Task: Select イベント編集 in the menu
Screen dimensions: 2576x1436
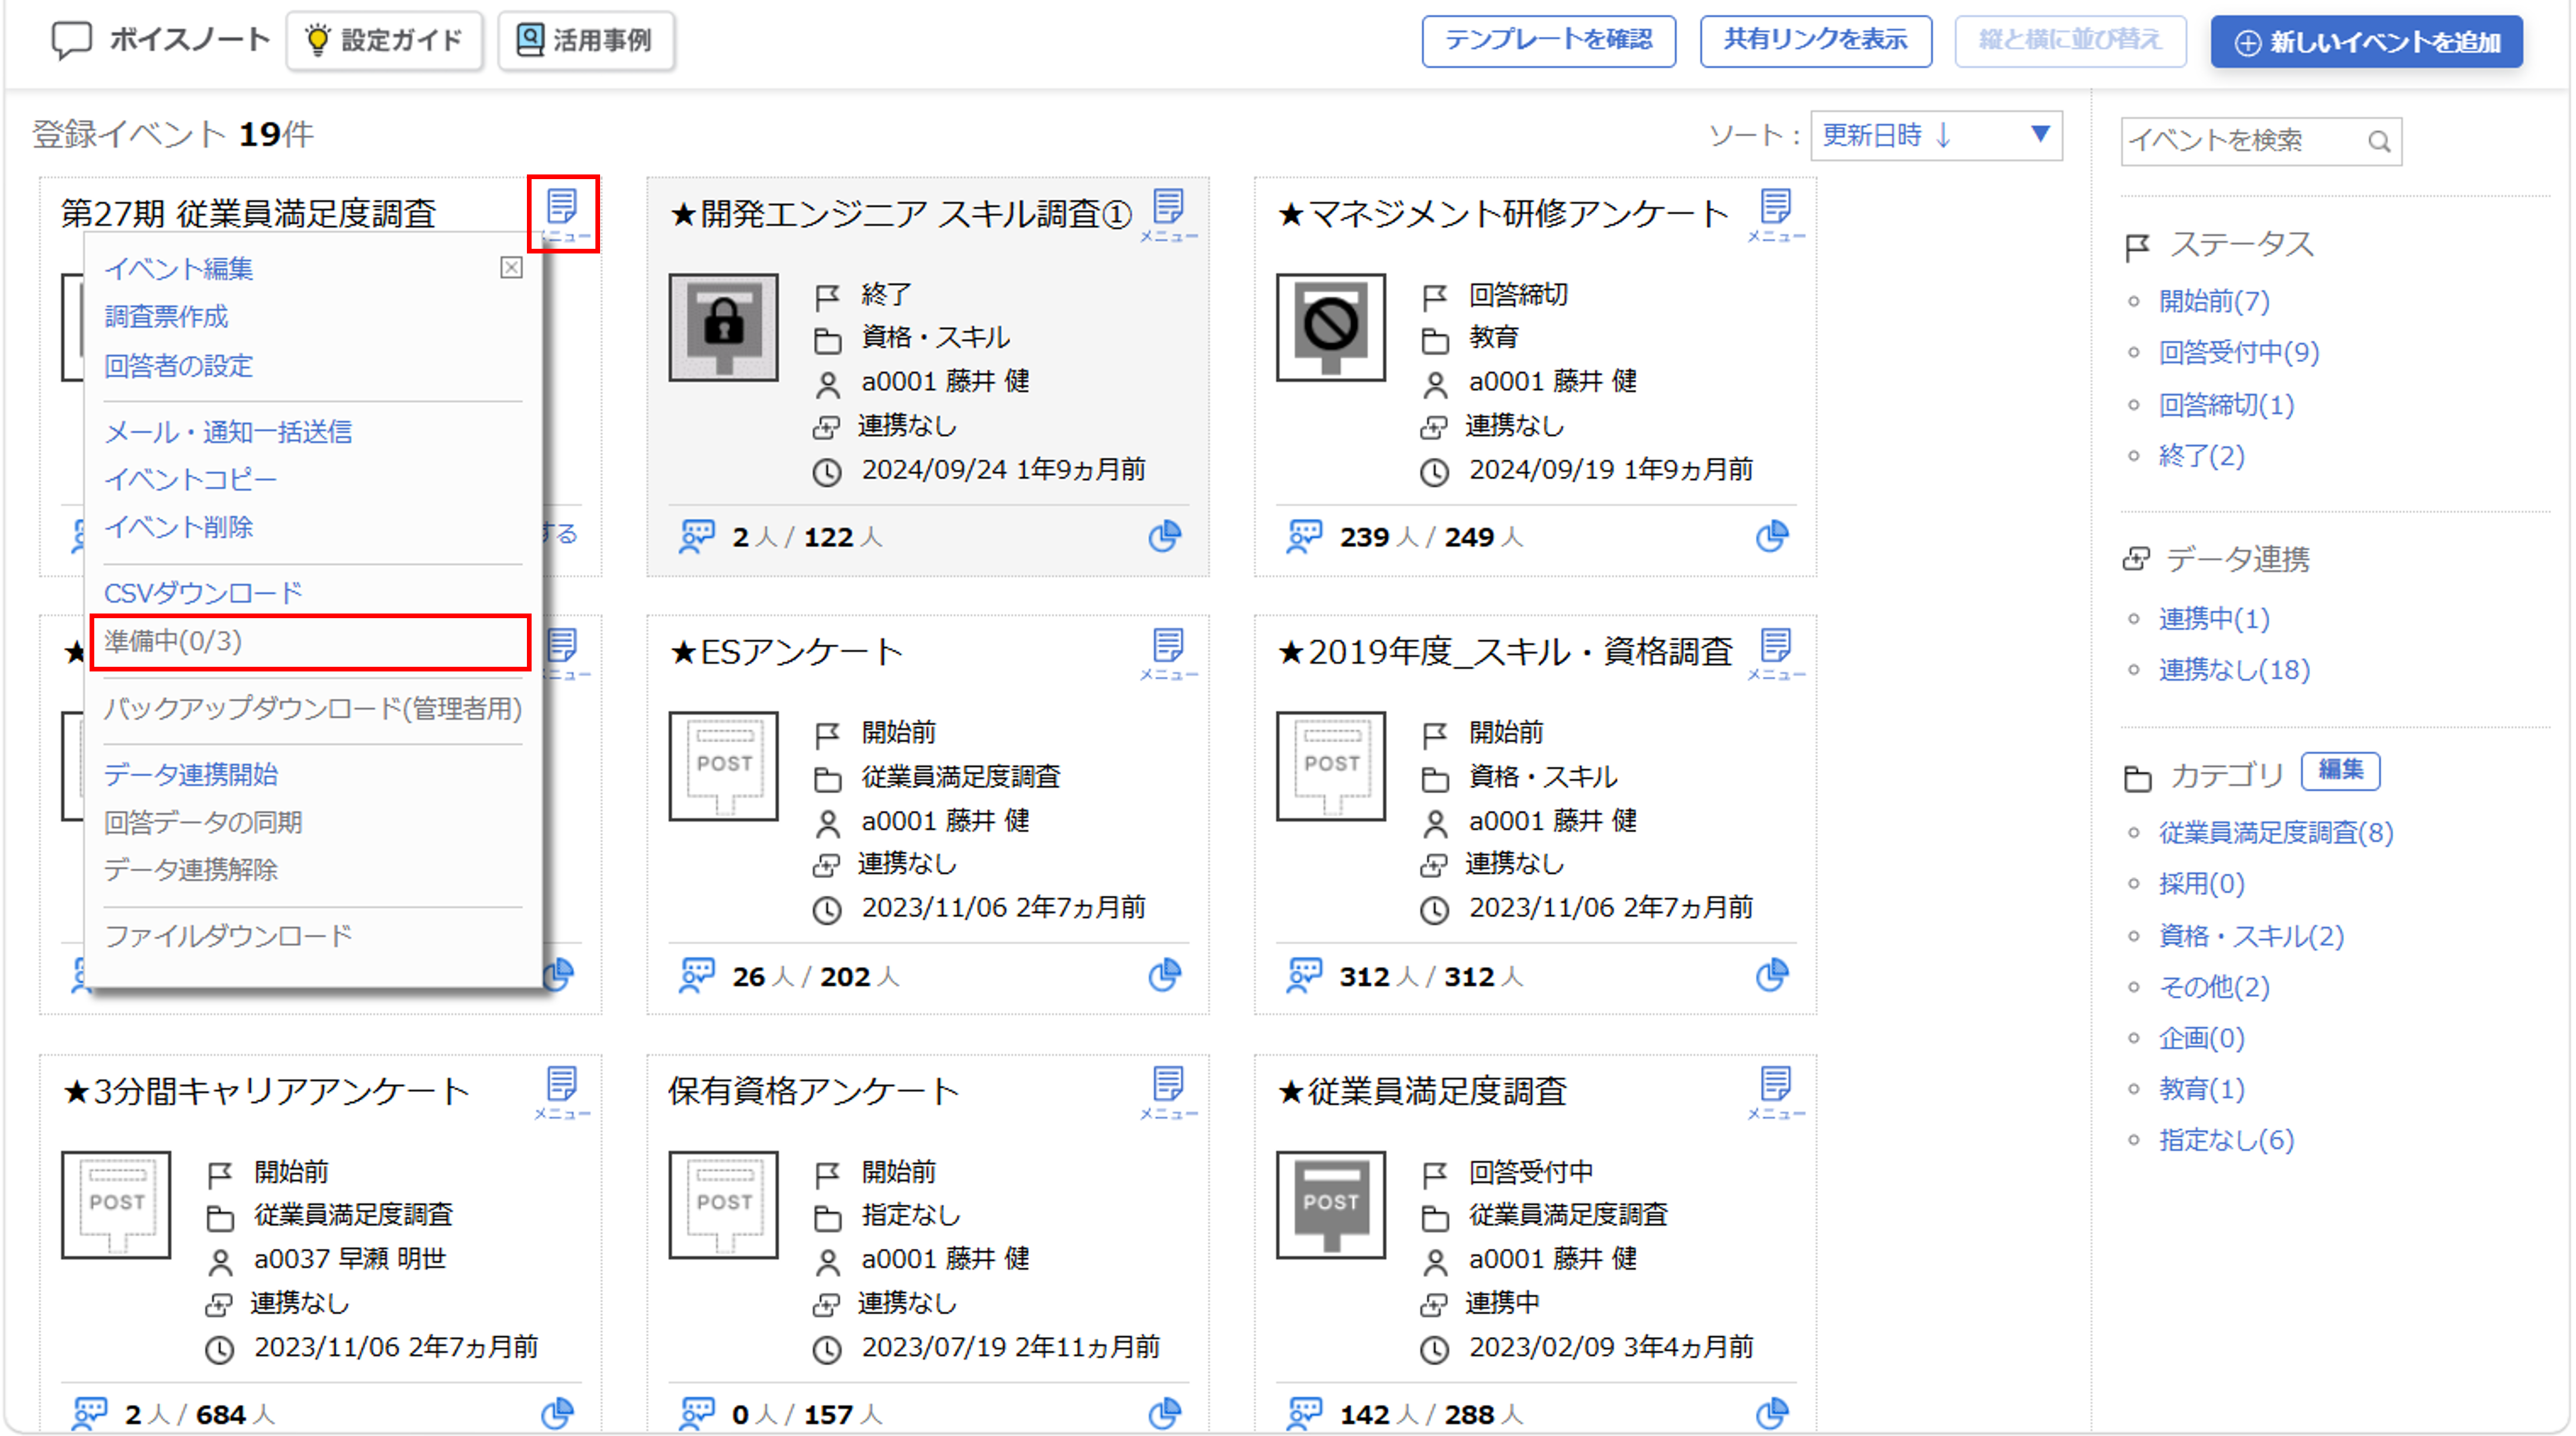Action: coord(178,268)
